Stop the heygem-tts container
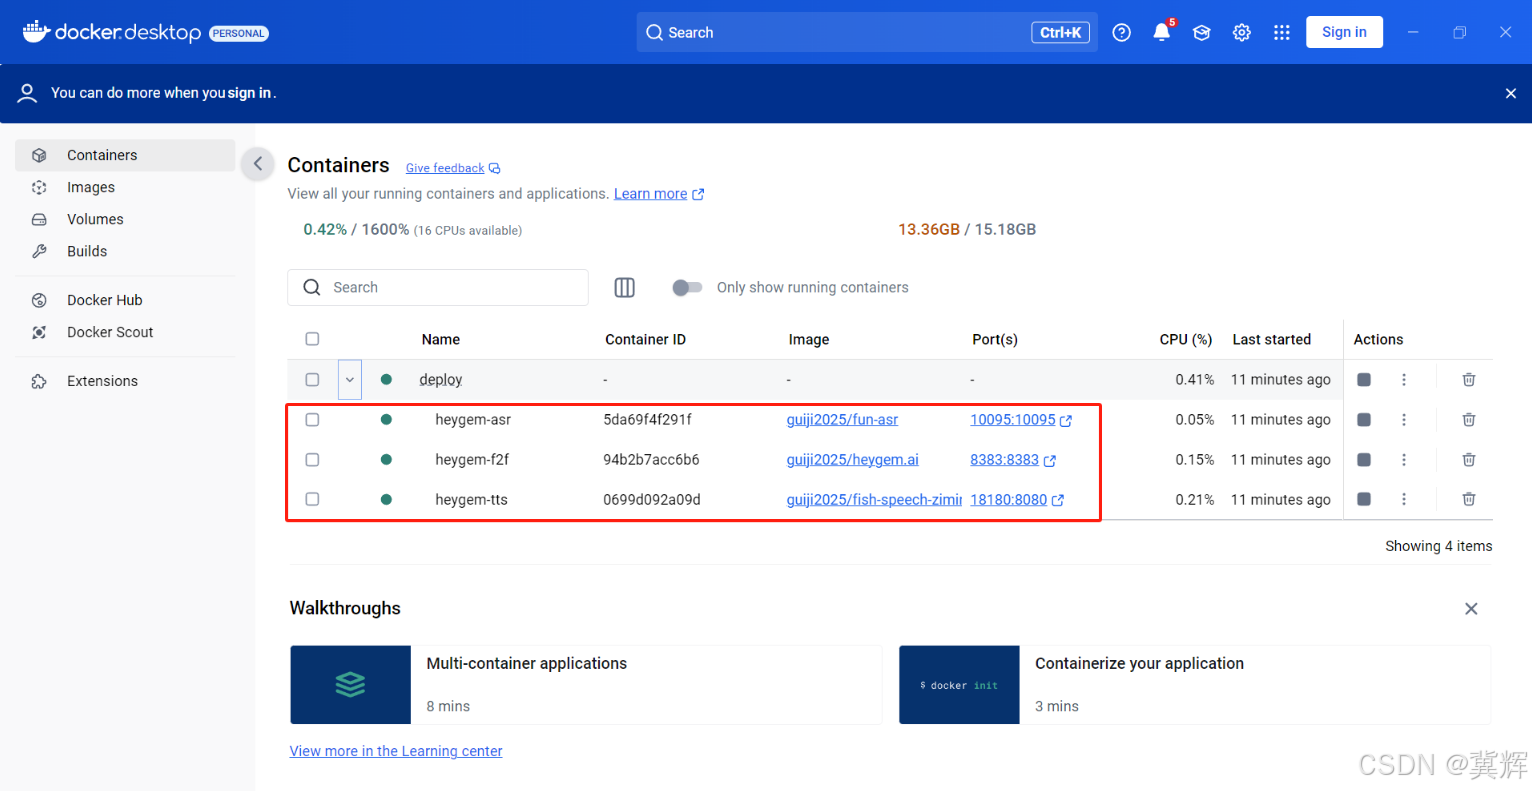This screenshot has height=791, width=1532. coord(1364,499)
